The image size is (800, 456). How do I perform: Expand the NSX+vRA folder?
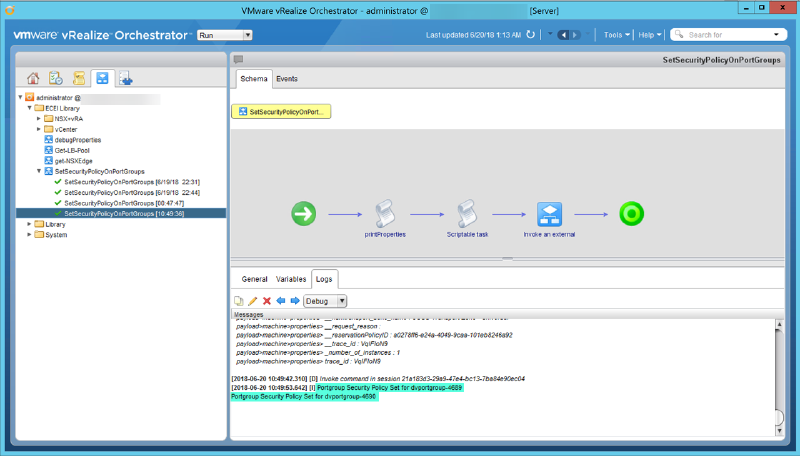coord(39,118)
